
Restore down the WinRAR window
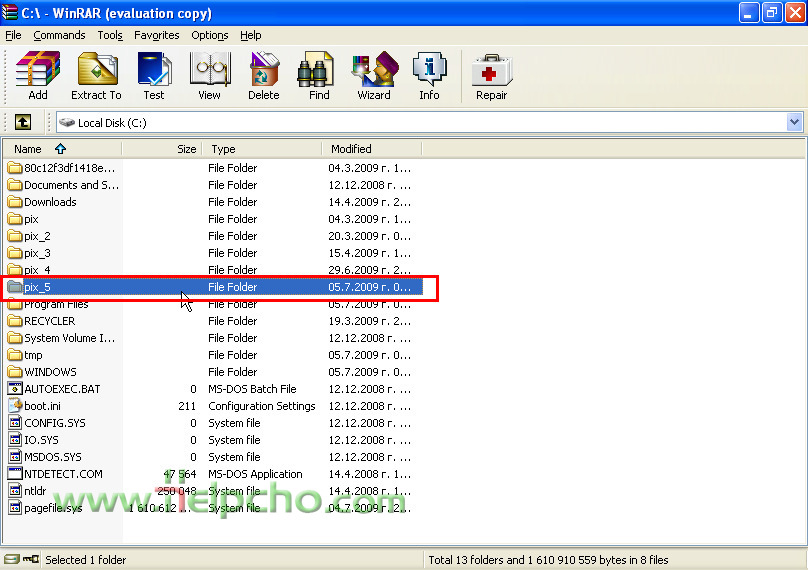tap(771, 13)
